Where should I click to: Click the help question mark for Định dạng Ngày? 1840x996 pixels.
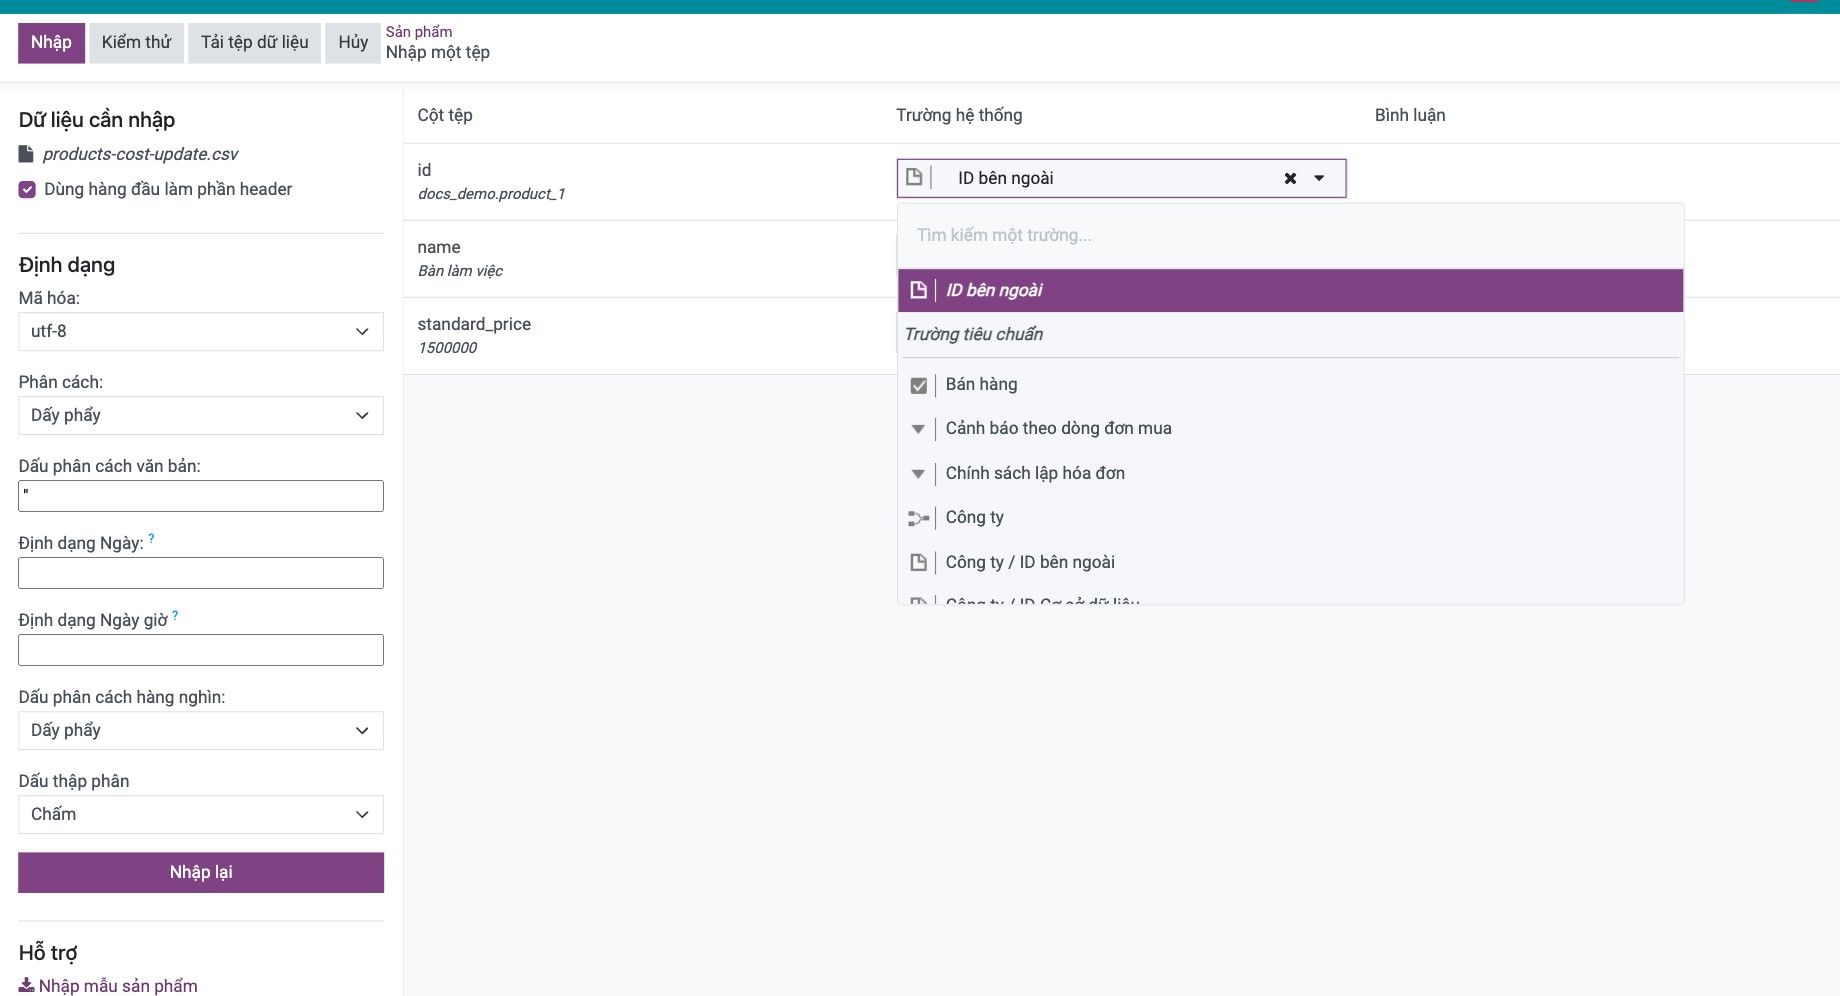coord(151,538)
